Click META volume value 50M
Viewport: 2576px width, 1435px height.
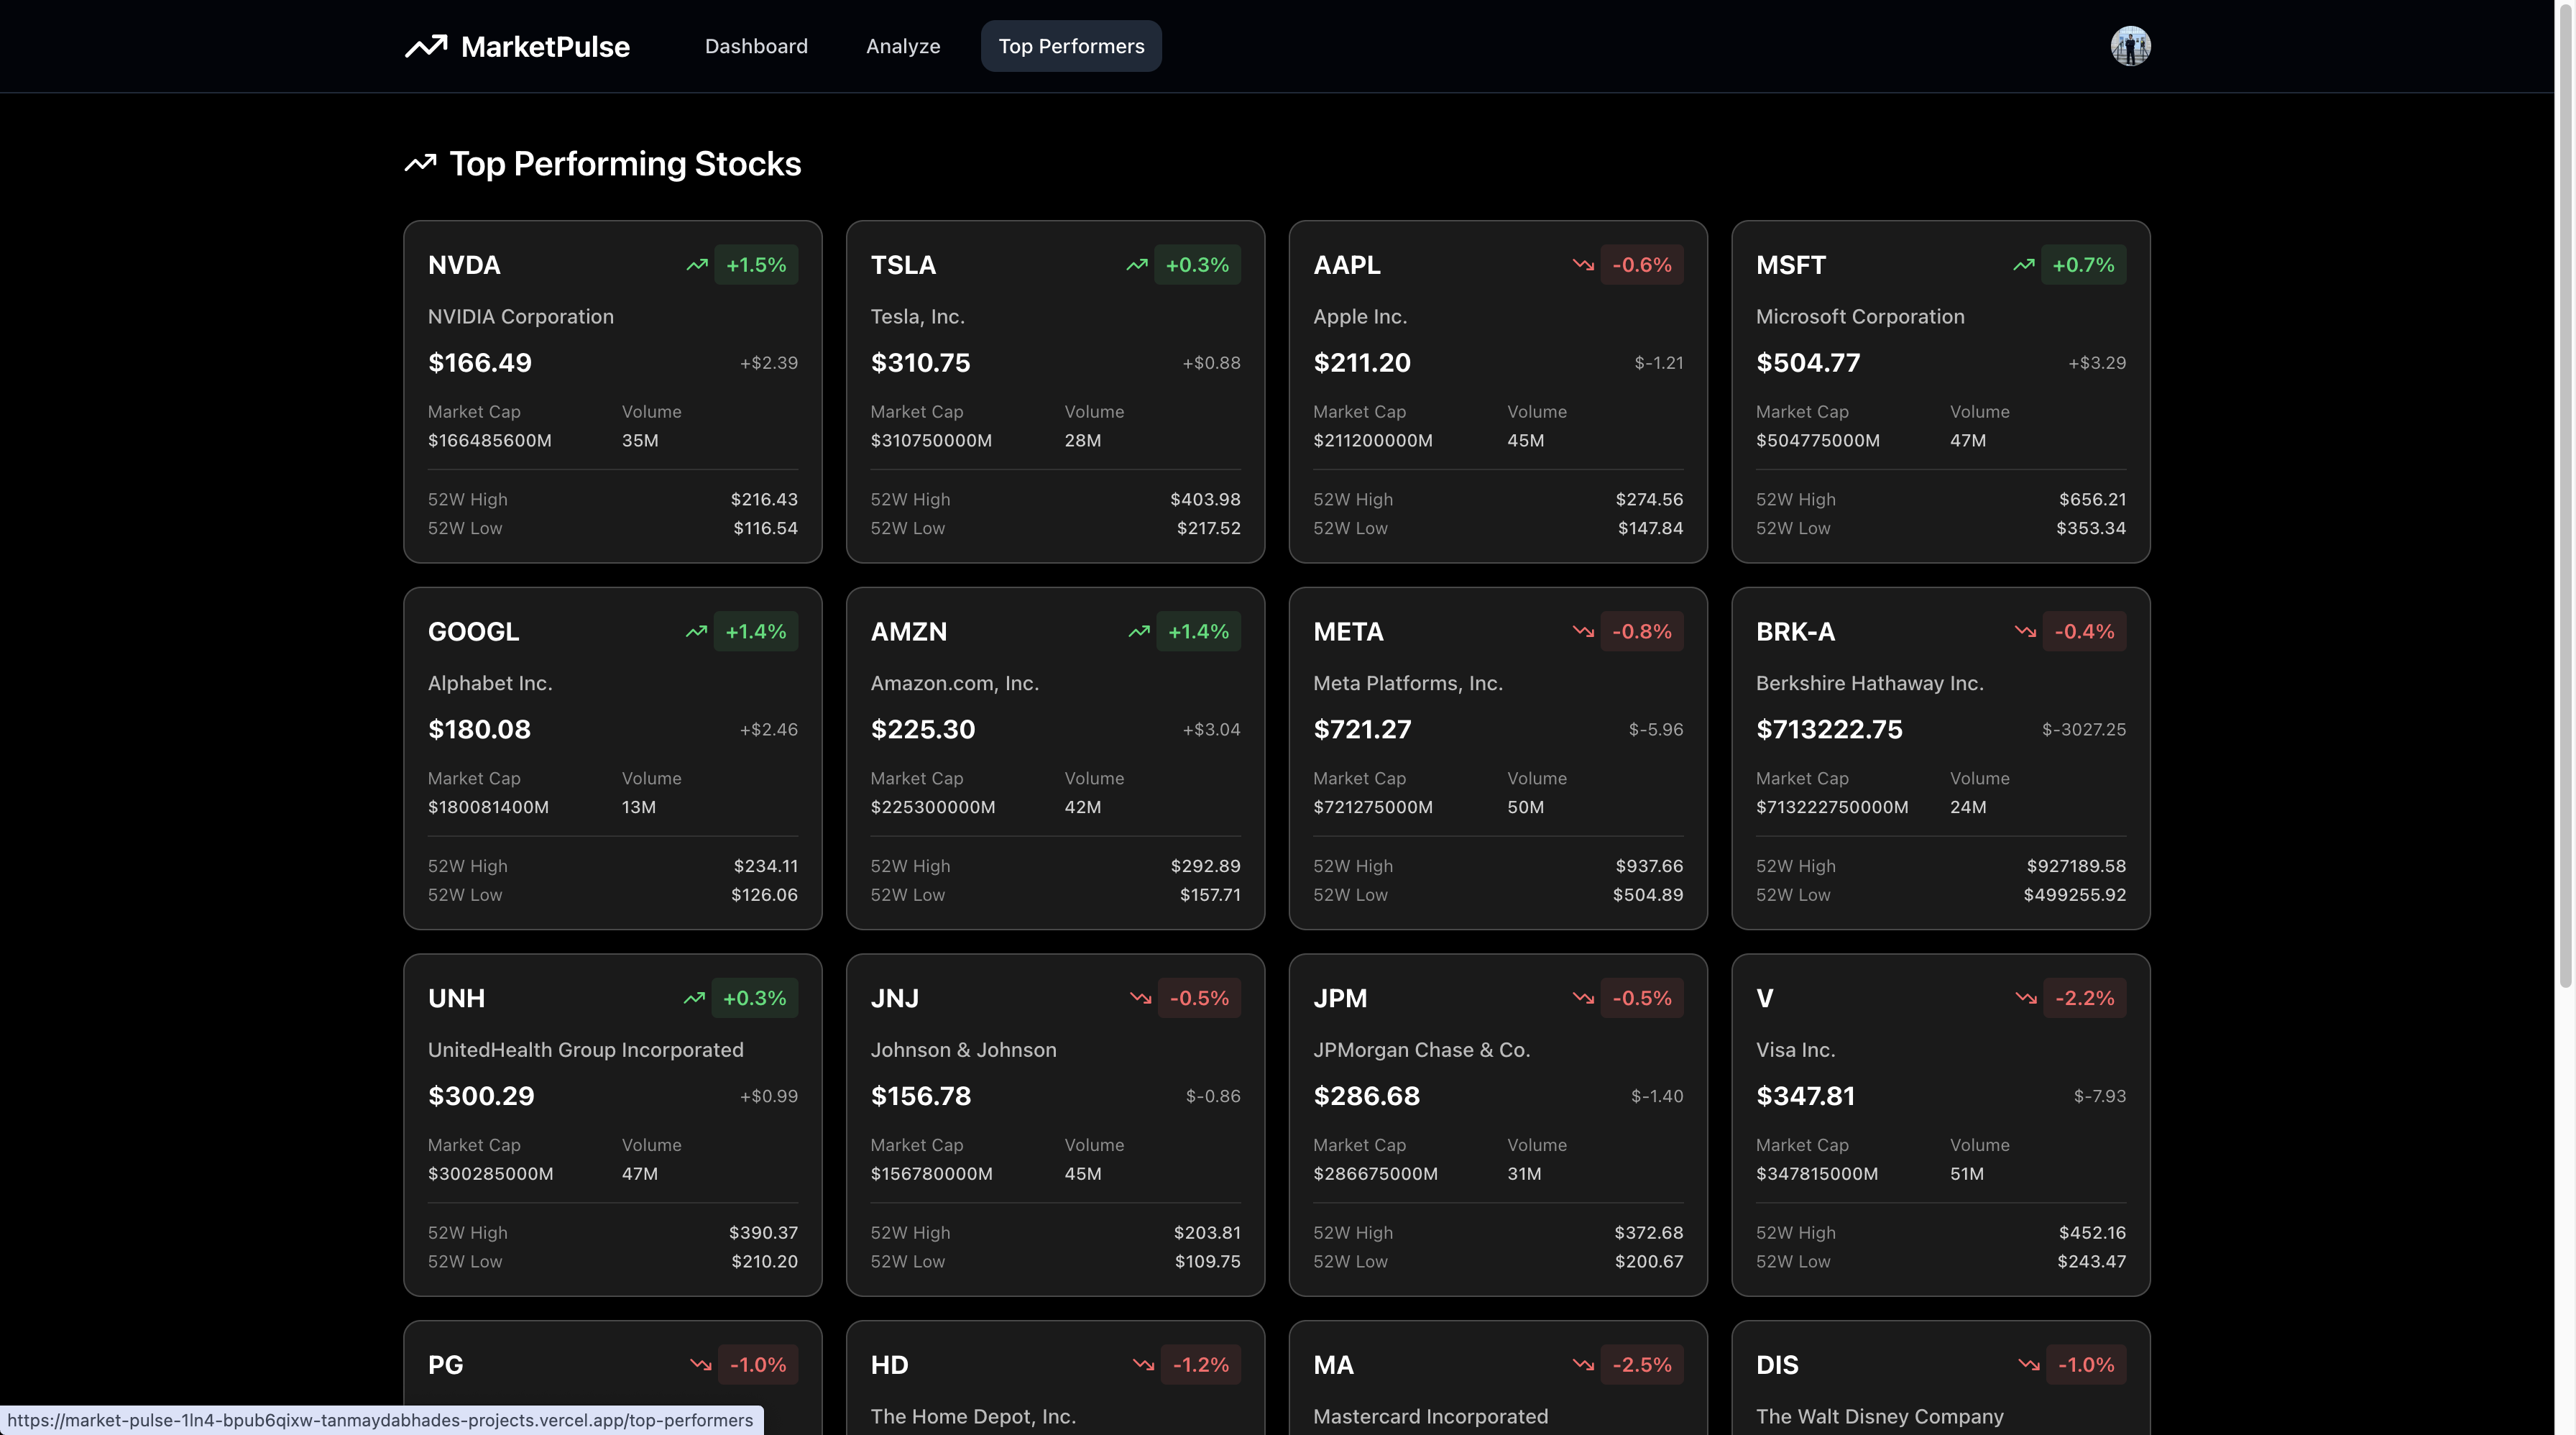pos(1525,808)
